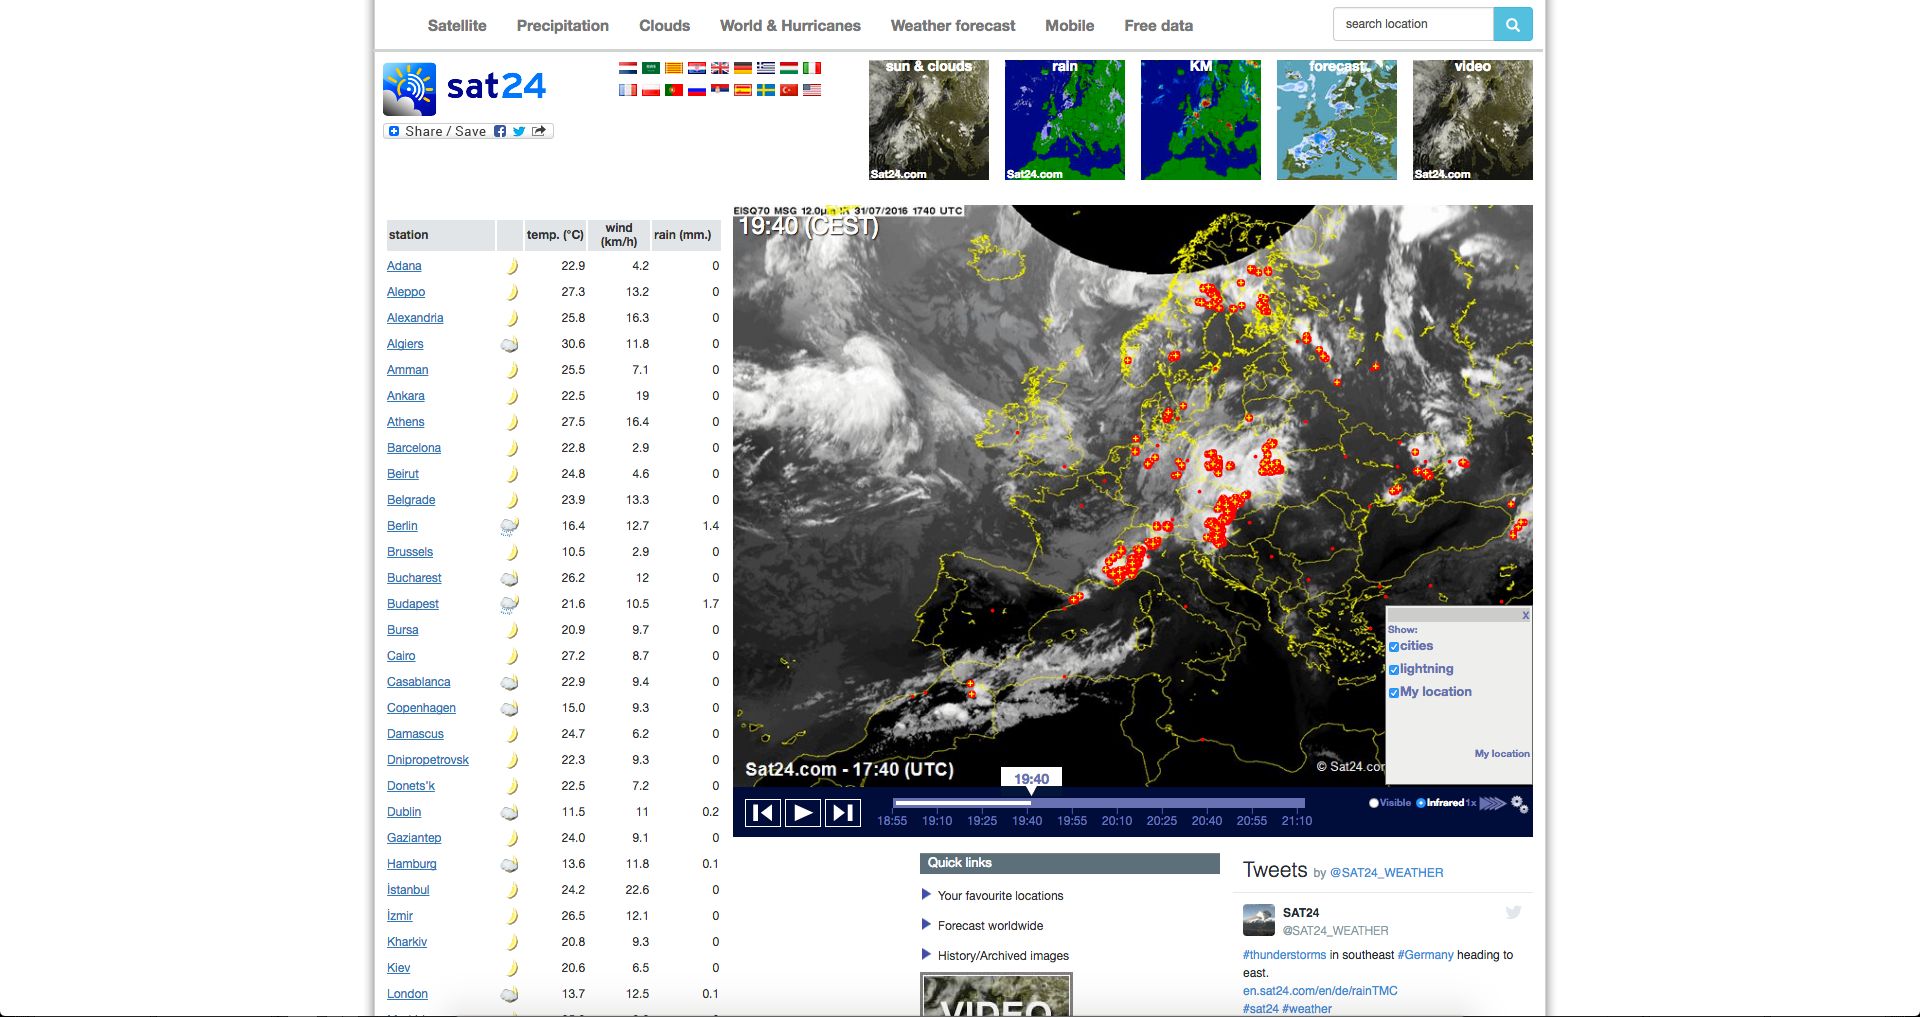1920x1017 pixels.
Task: Close the Show options overlay
Action: (x=1526, y=615)
